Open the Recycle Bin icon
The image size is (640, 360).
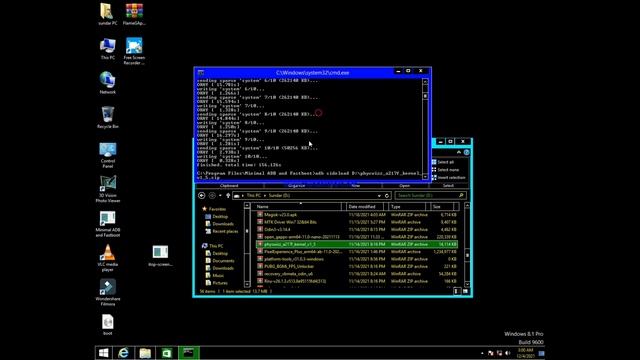107,117
